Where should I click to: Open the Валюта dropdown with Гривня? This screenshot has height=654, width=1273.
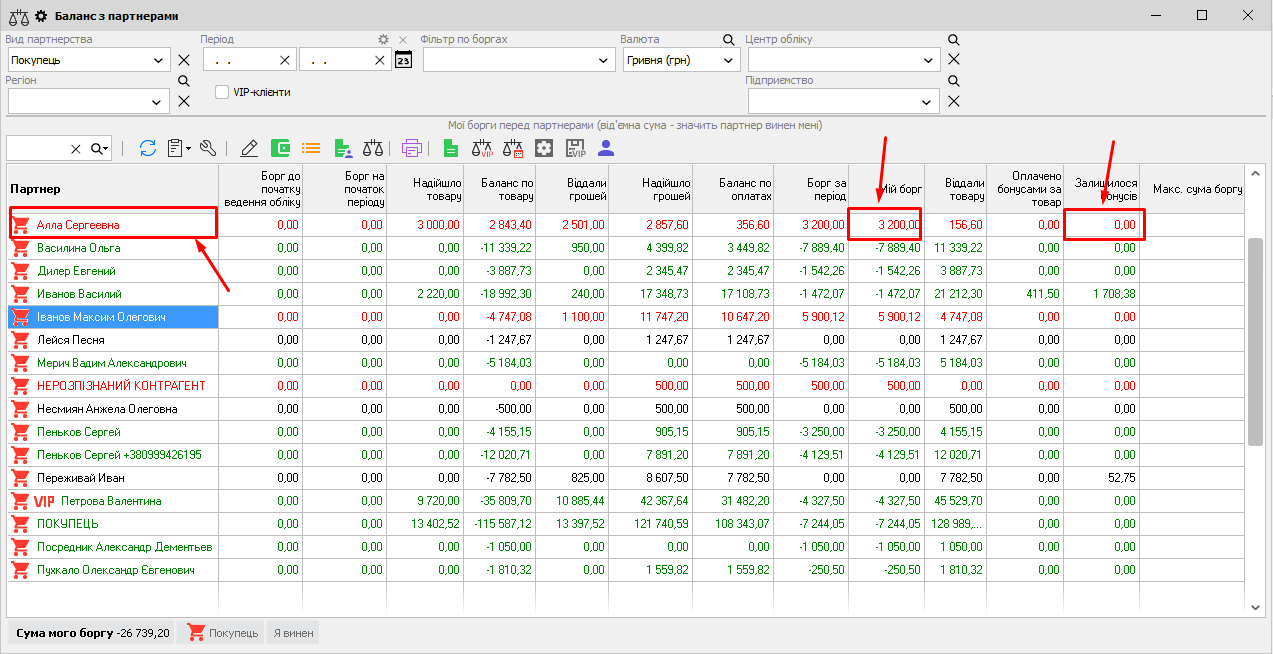727,60
